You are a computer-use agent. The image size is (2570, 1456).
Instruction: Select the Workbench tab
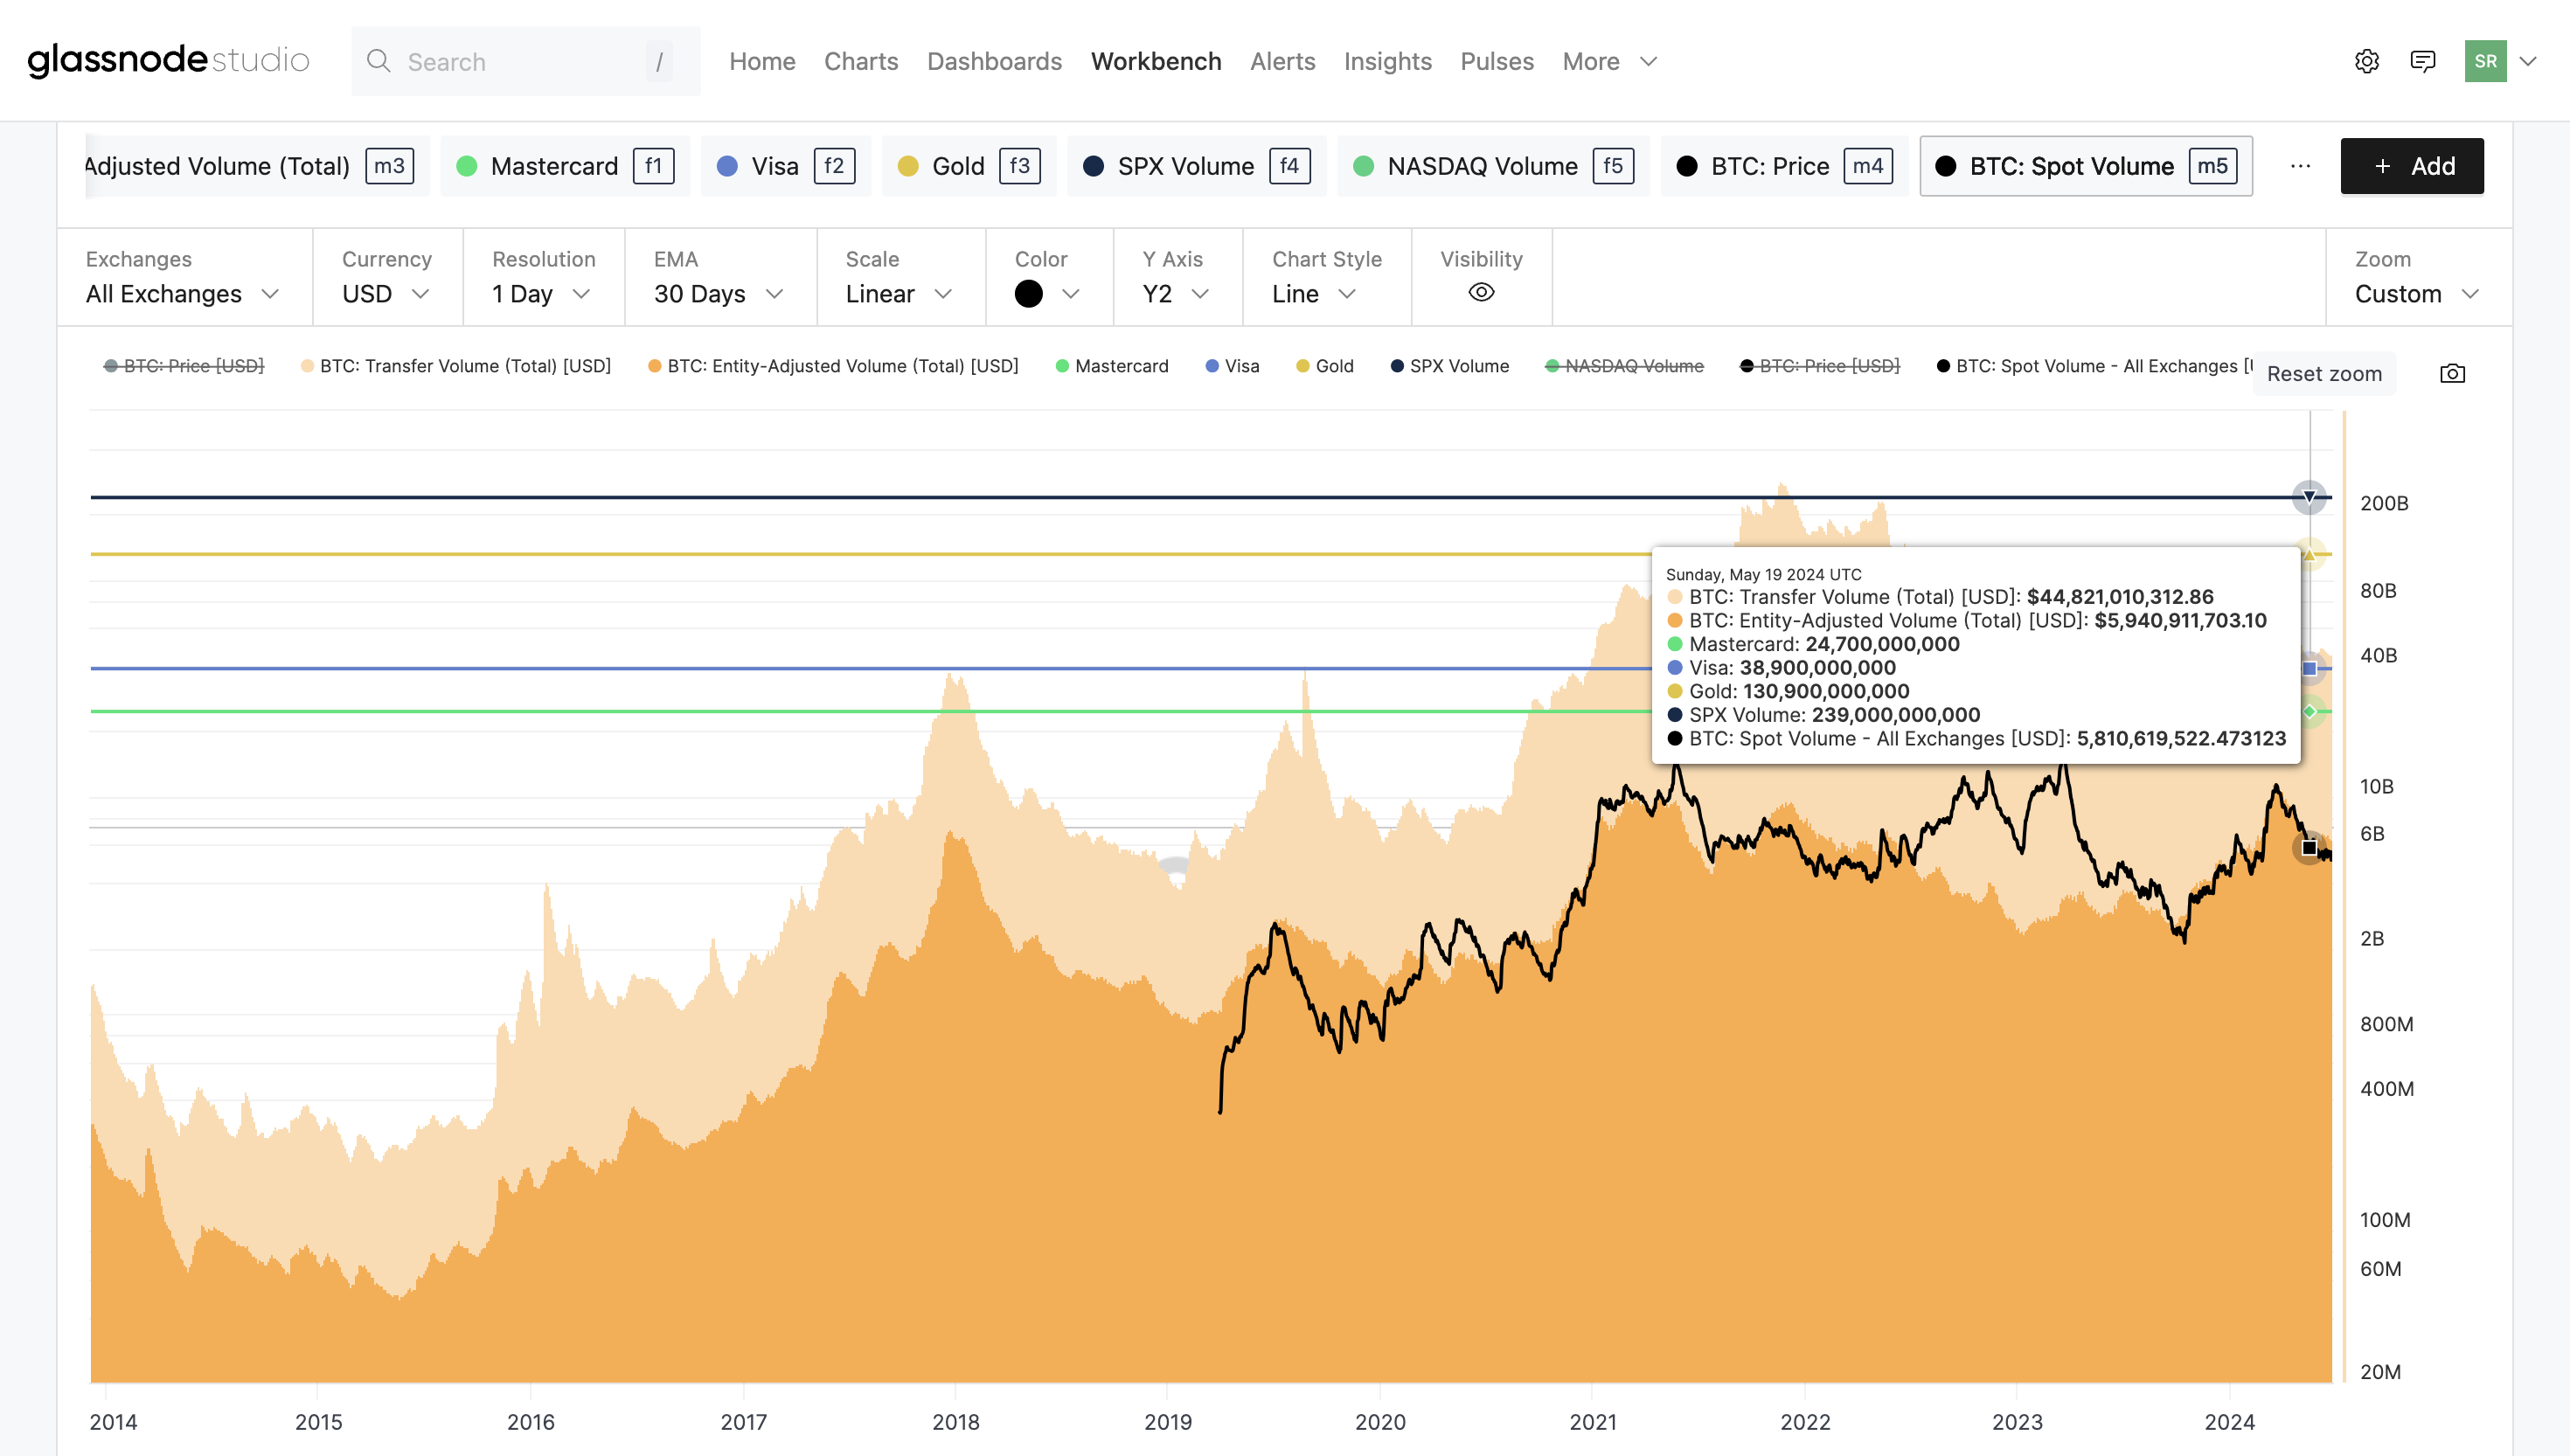[x=1156, y=60]
